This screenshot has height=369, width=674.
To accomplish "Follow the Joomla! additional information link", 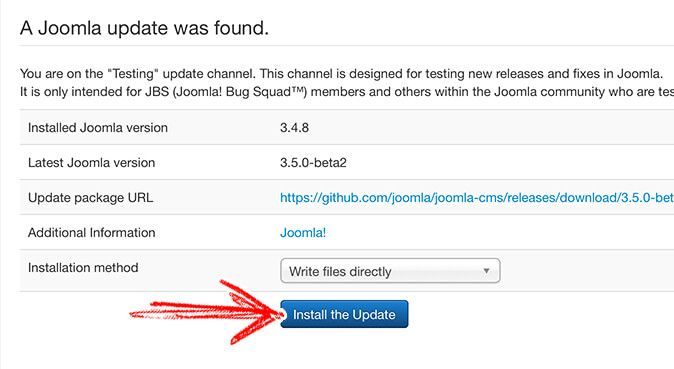I will [x=303, y=232].
